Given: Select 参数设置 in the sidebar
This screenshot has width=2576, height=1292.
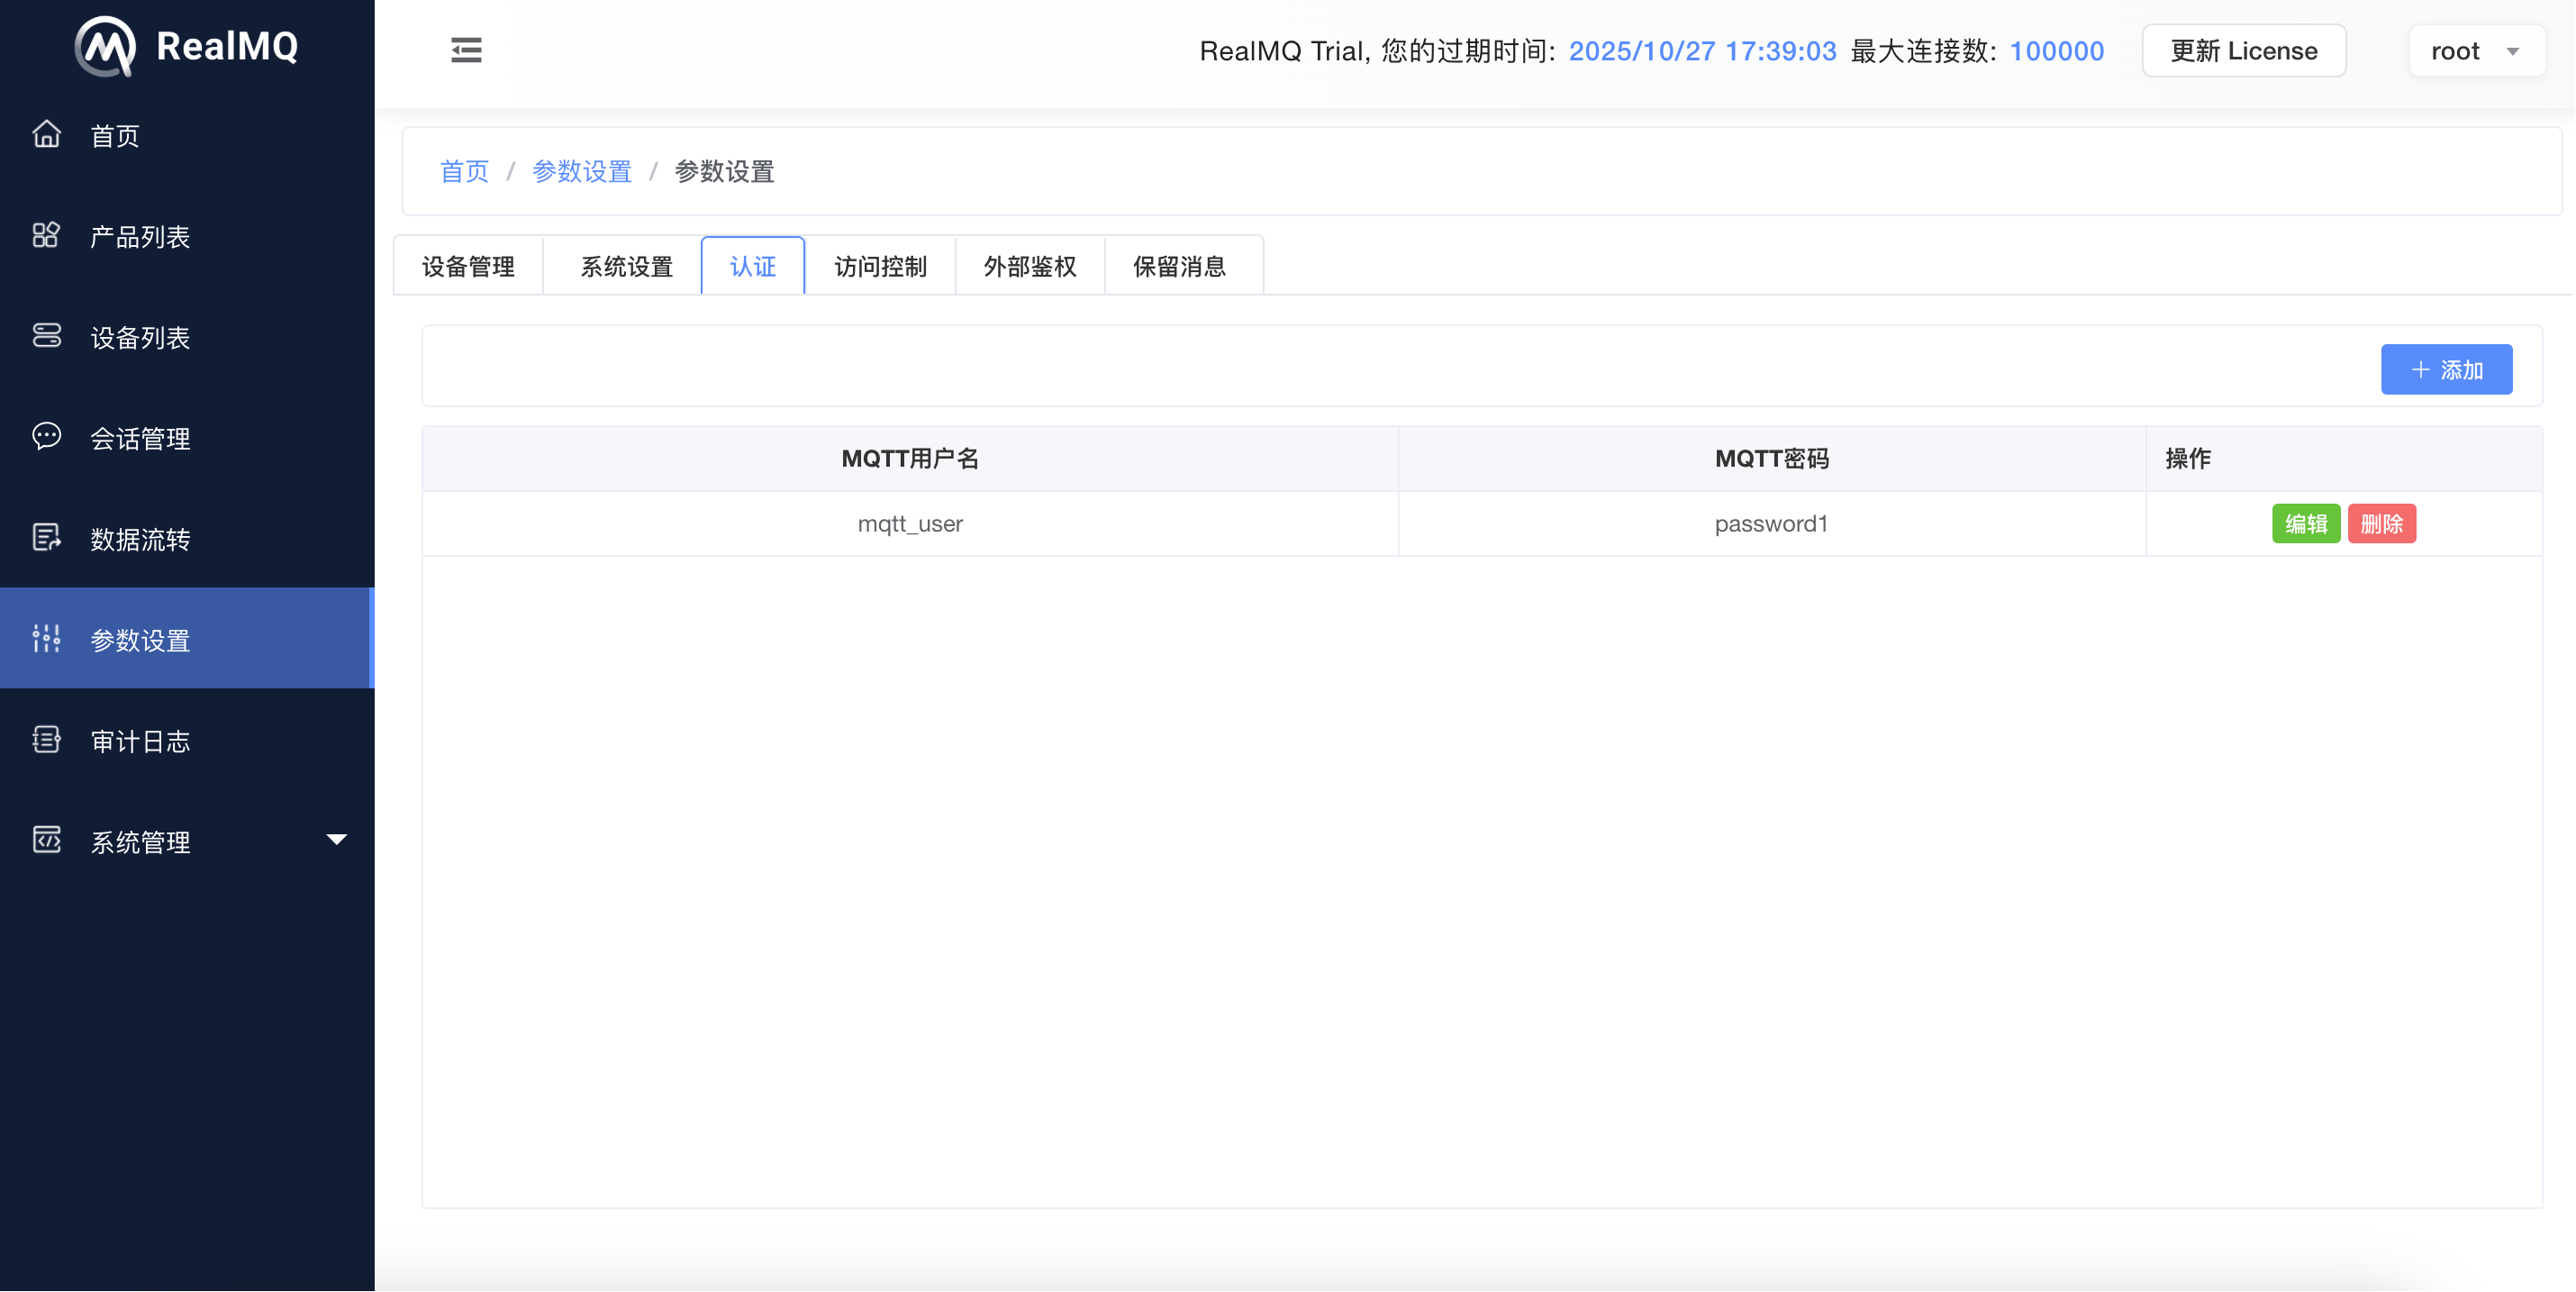Looking at the screenshot, I should (187, 639).
